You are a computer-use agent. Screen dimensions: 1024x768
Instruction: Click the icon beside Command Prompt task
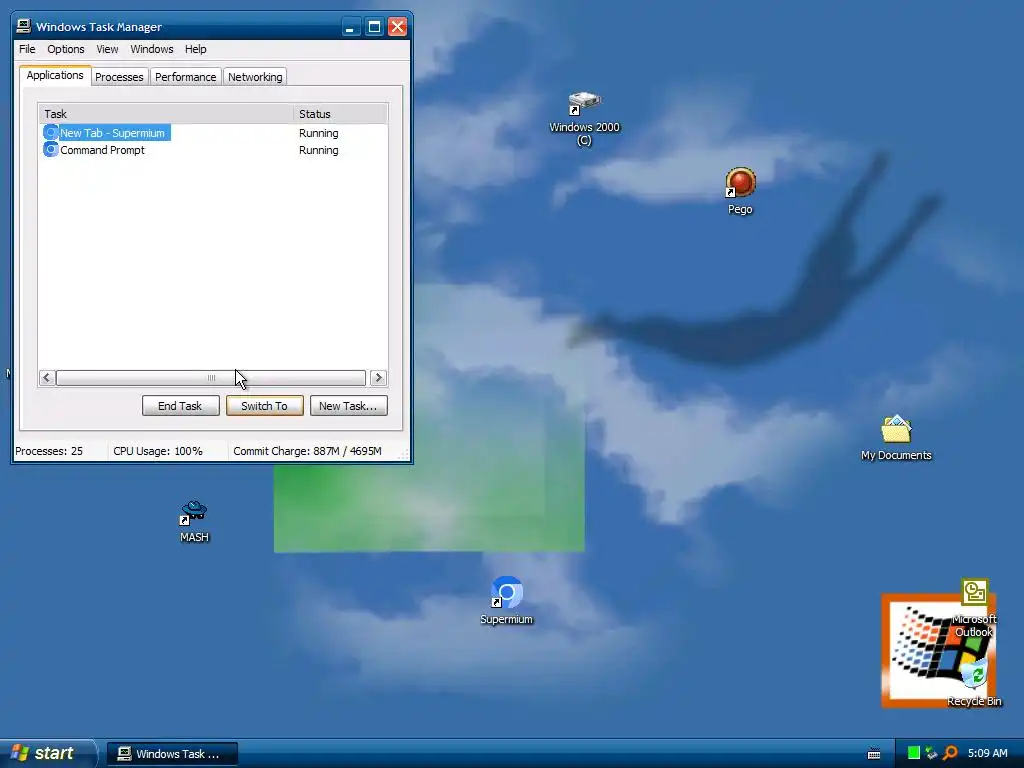tap(50, 150)
